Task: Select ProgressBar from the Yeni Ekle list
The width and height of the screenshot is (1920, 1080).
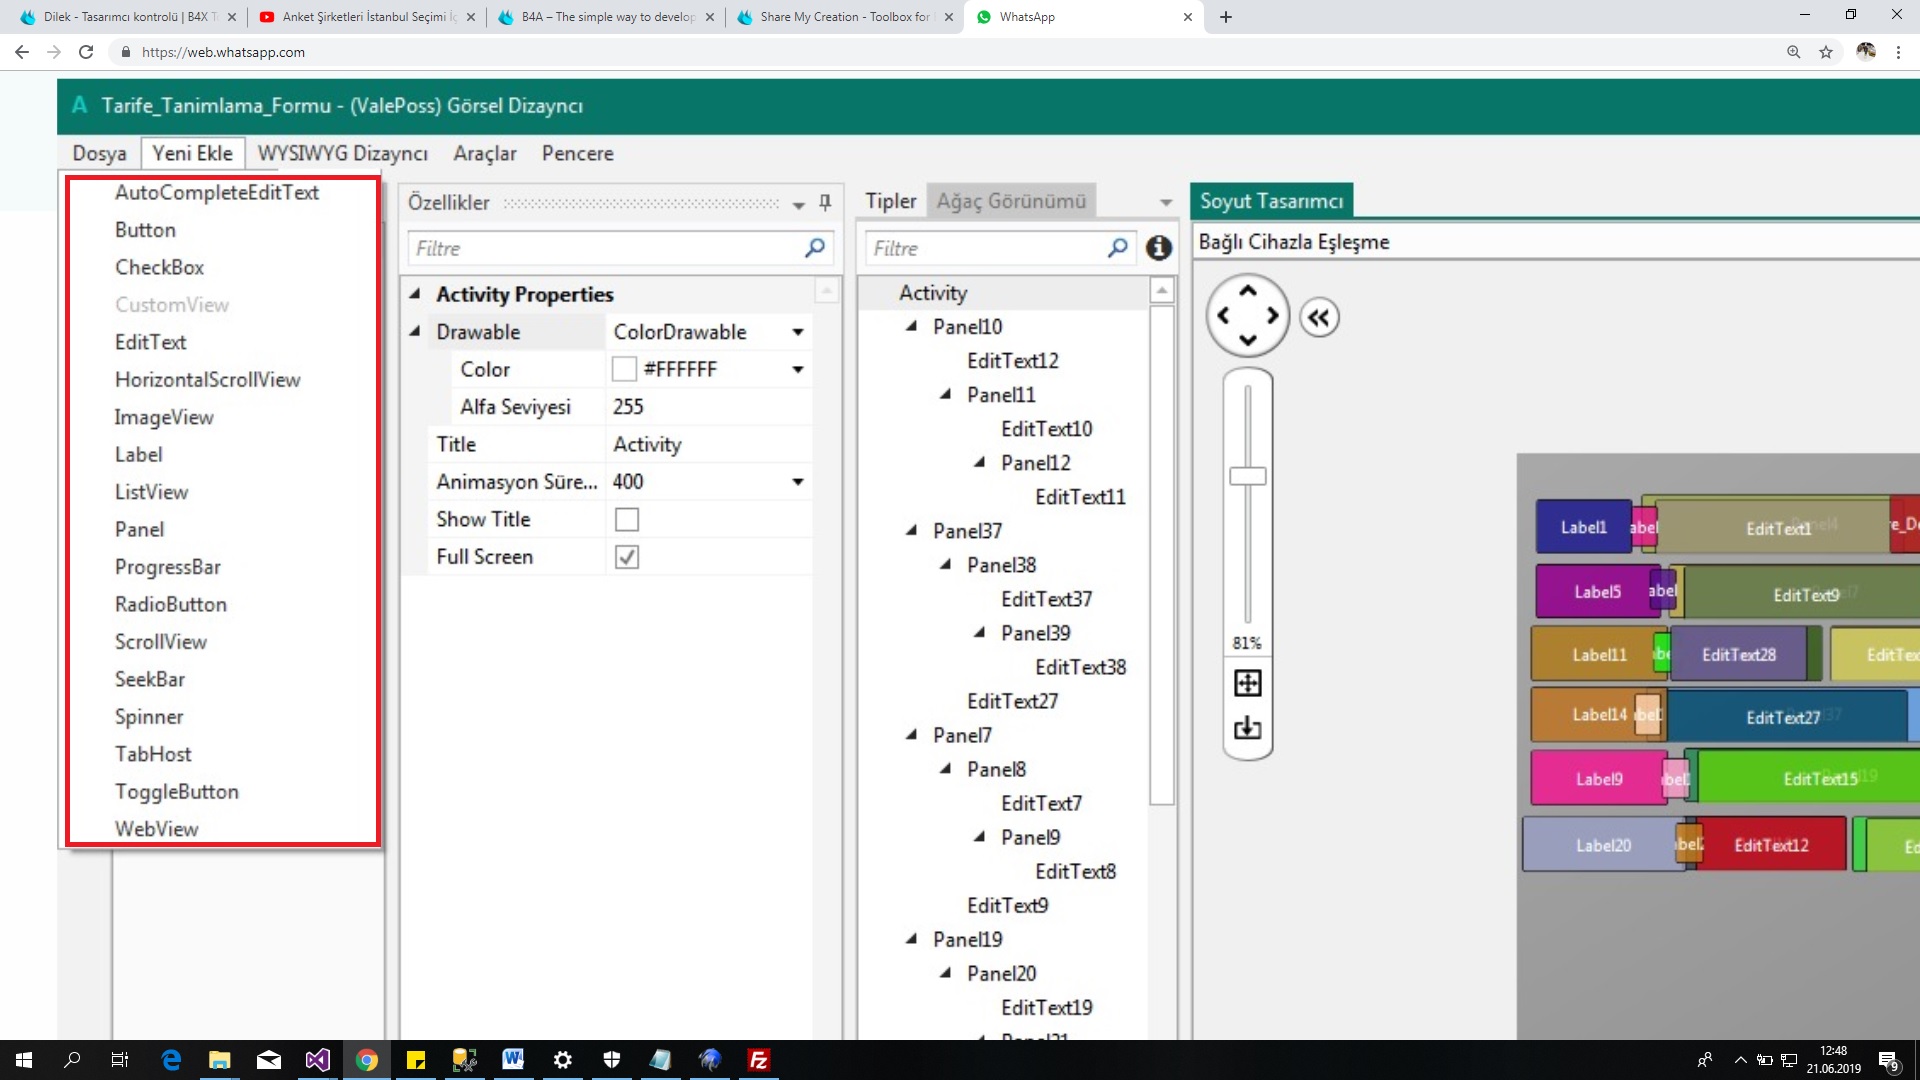Action: coord(167,566)
